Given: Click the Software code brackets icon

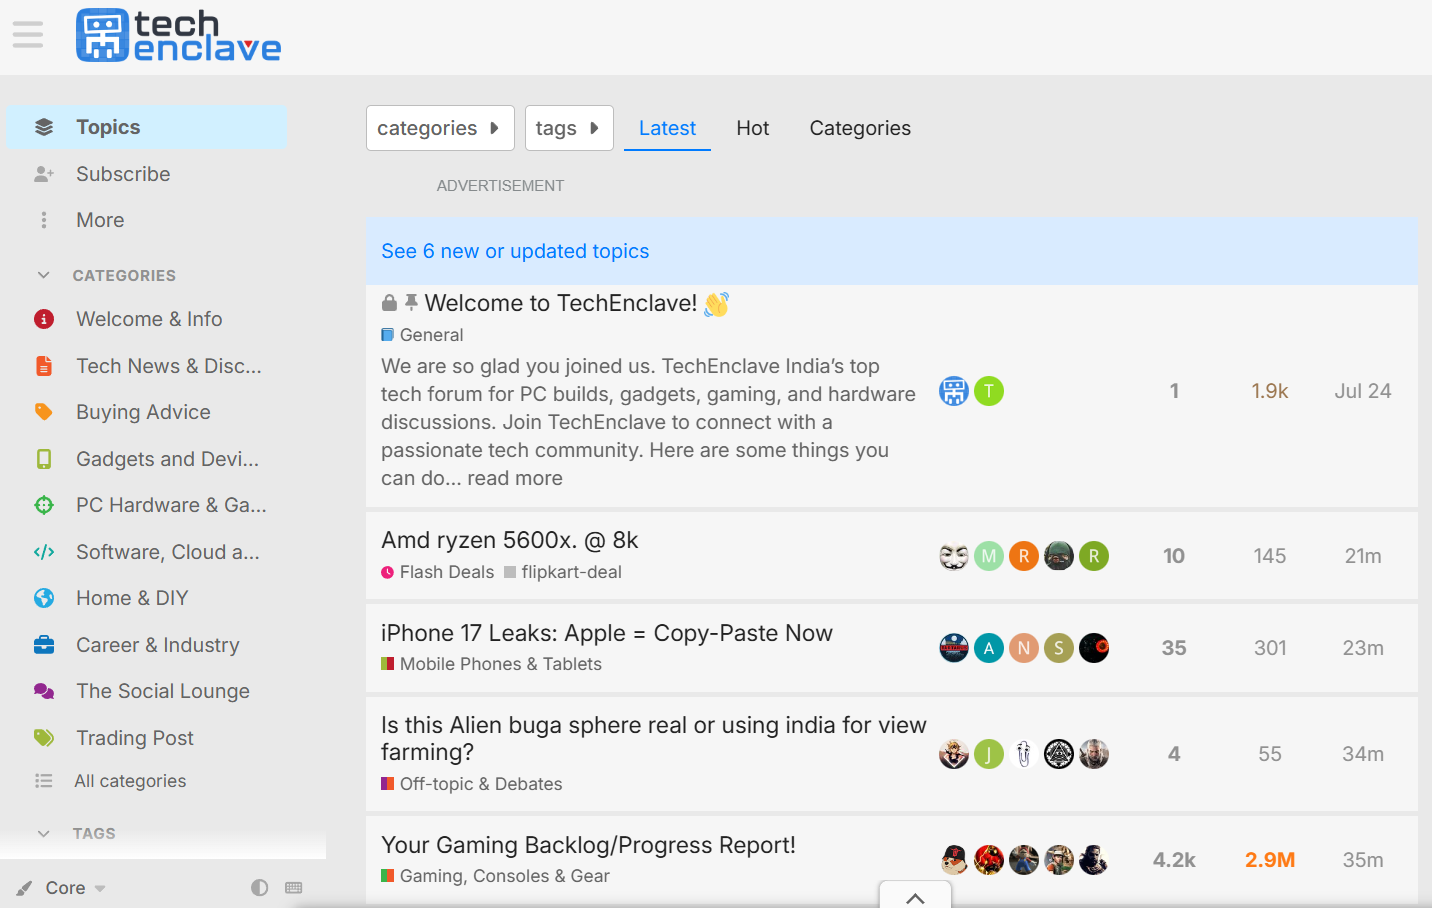Looking at the screenshot, I should coord(44,552).
